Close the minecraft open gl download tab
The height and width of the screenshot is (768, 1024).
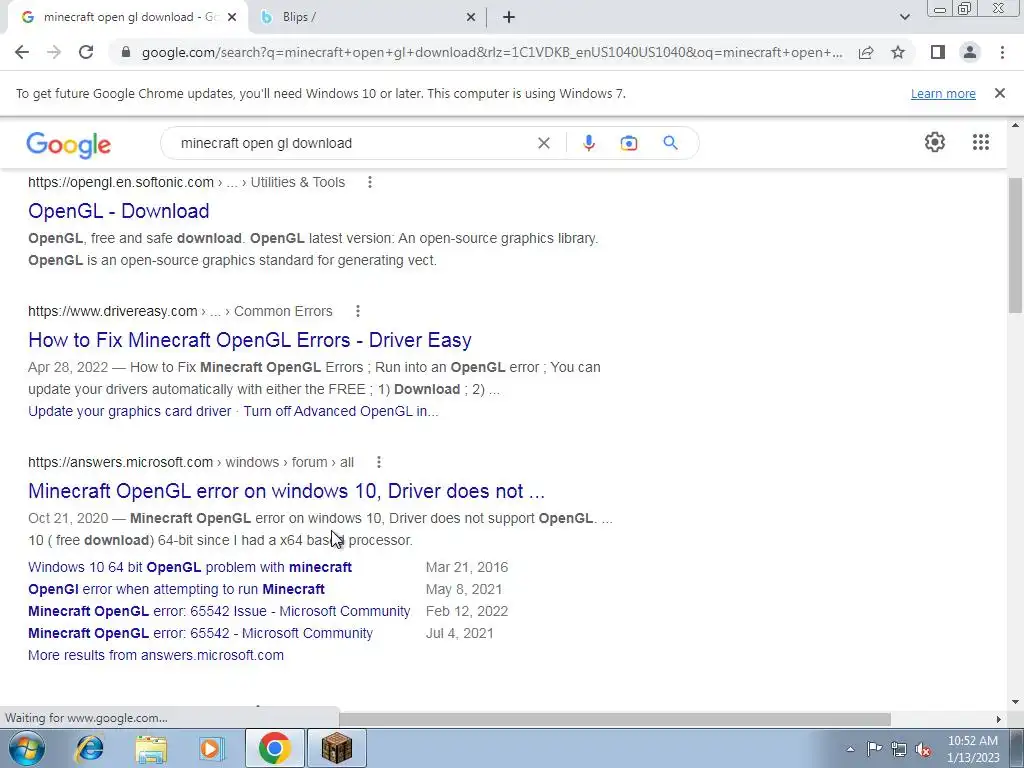(x=232, y=18)
